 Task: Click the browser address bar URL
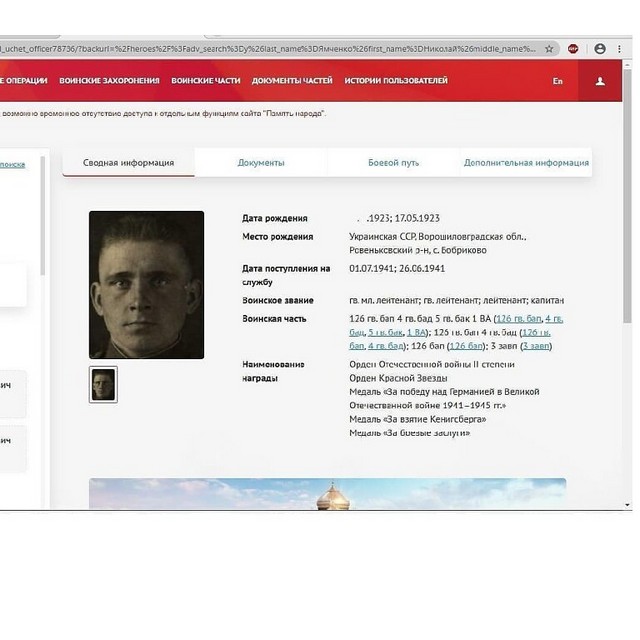coord(267,49)
